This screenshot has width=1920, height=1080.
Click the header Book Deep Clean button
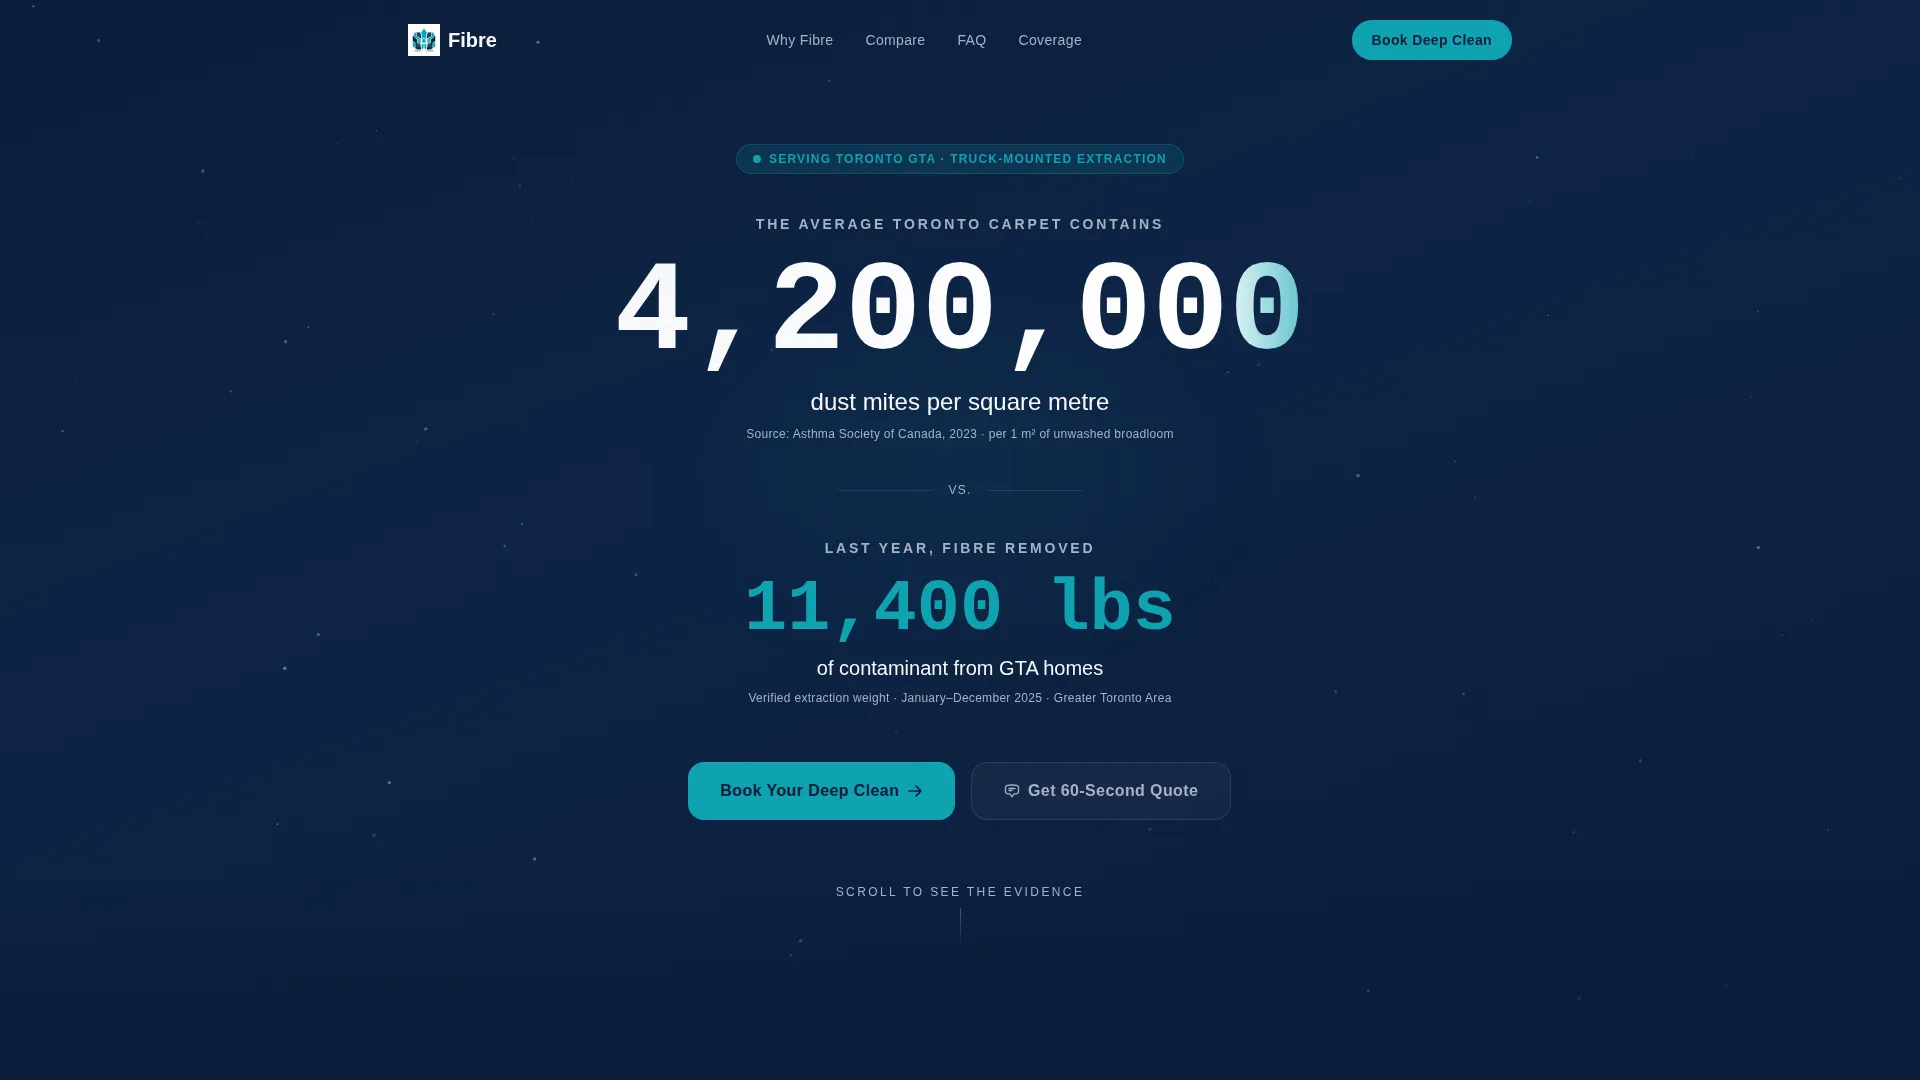(1432, 40)
